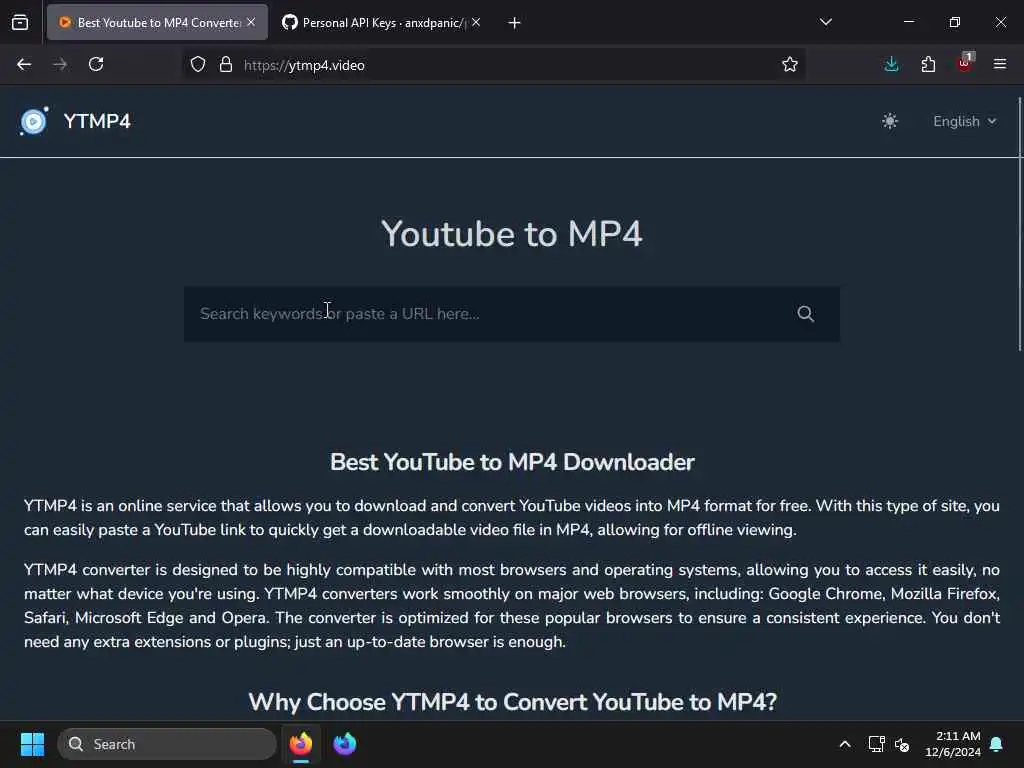Go back with the browser back arrow
The height and width of the screenshot is (768, 1024).
point(24,65)
